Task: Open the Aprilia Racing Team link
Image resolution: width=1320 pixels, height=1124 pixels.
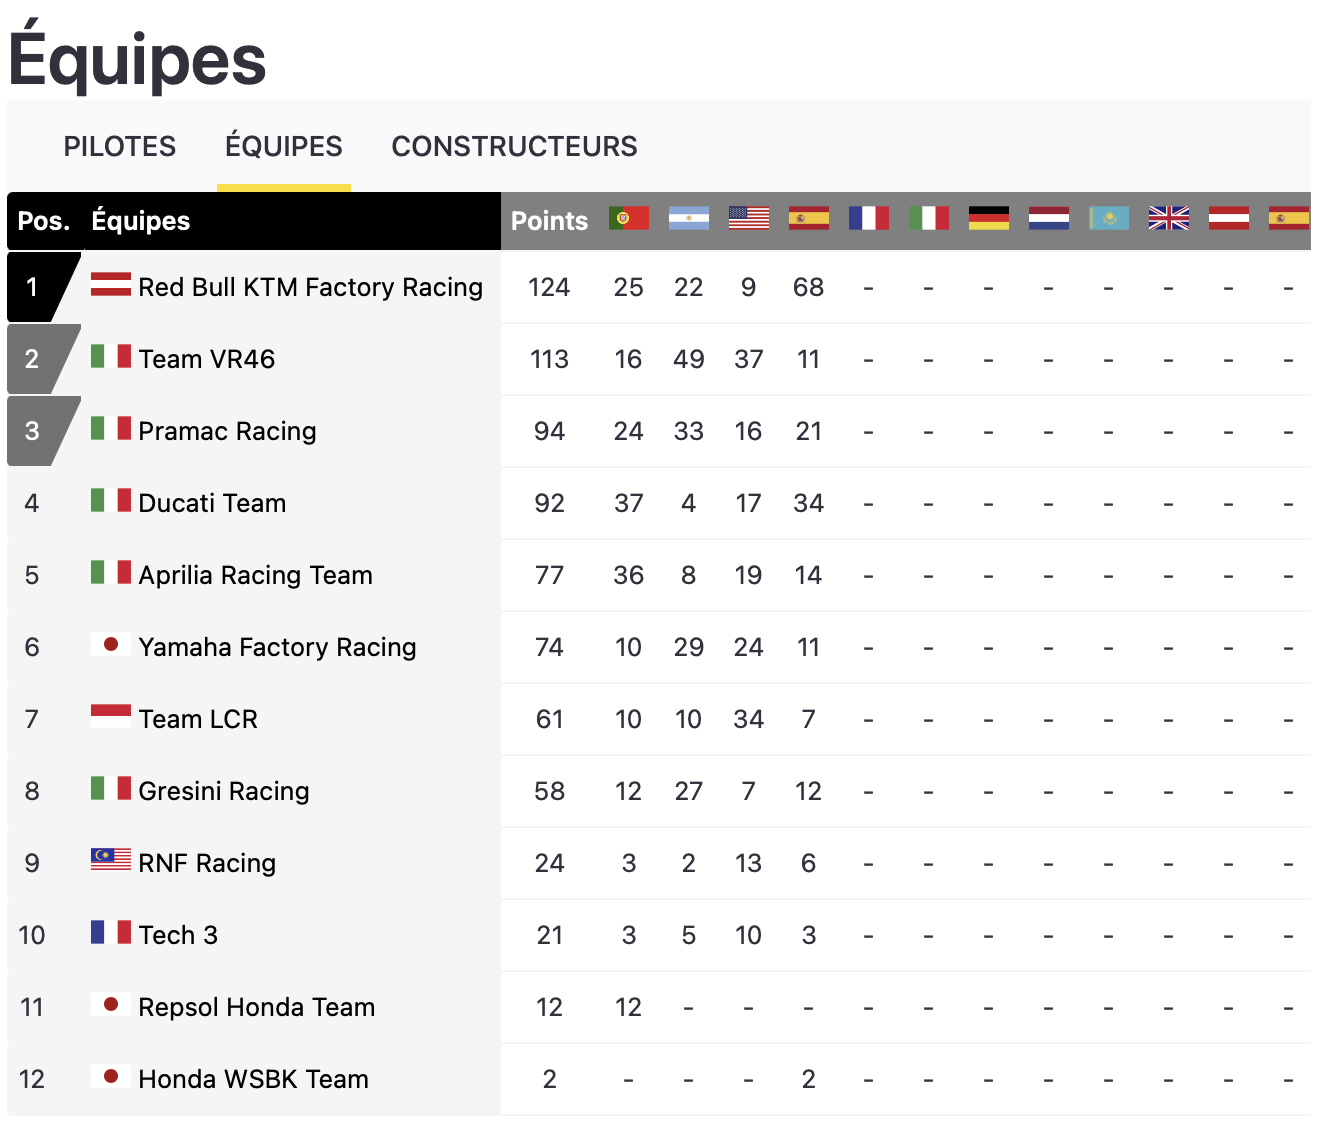Action: pyautogui.click(x=255, y=575)
